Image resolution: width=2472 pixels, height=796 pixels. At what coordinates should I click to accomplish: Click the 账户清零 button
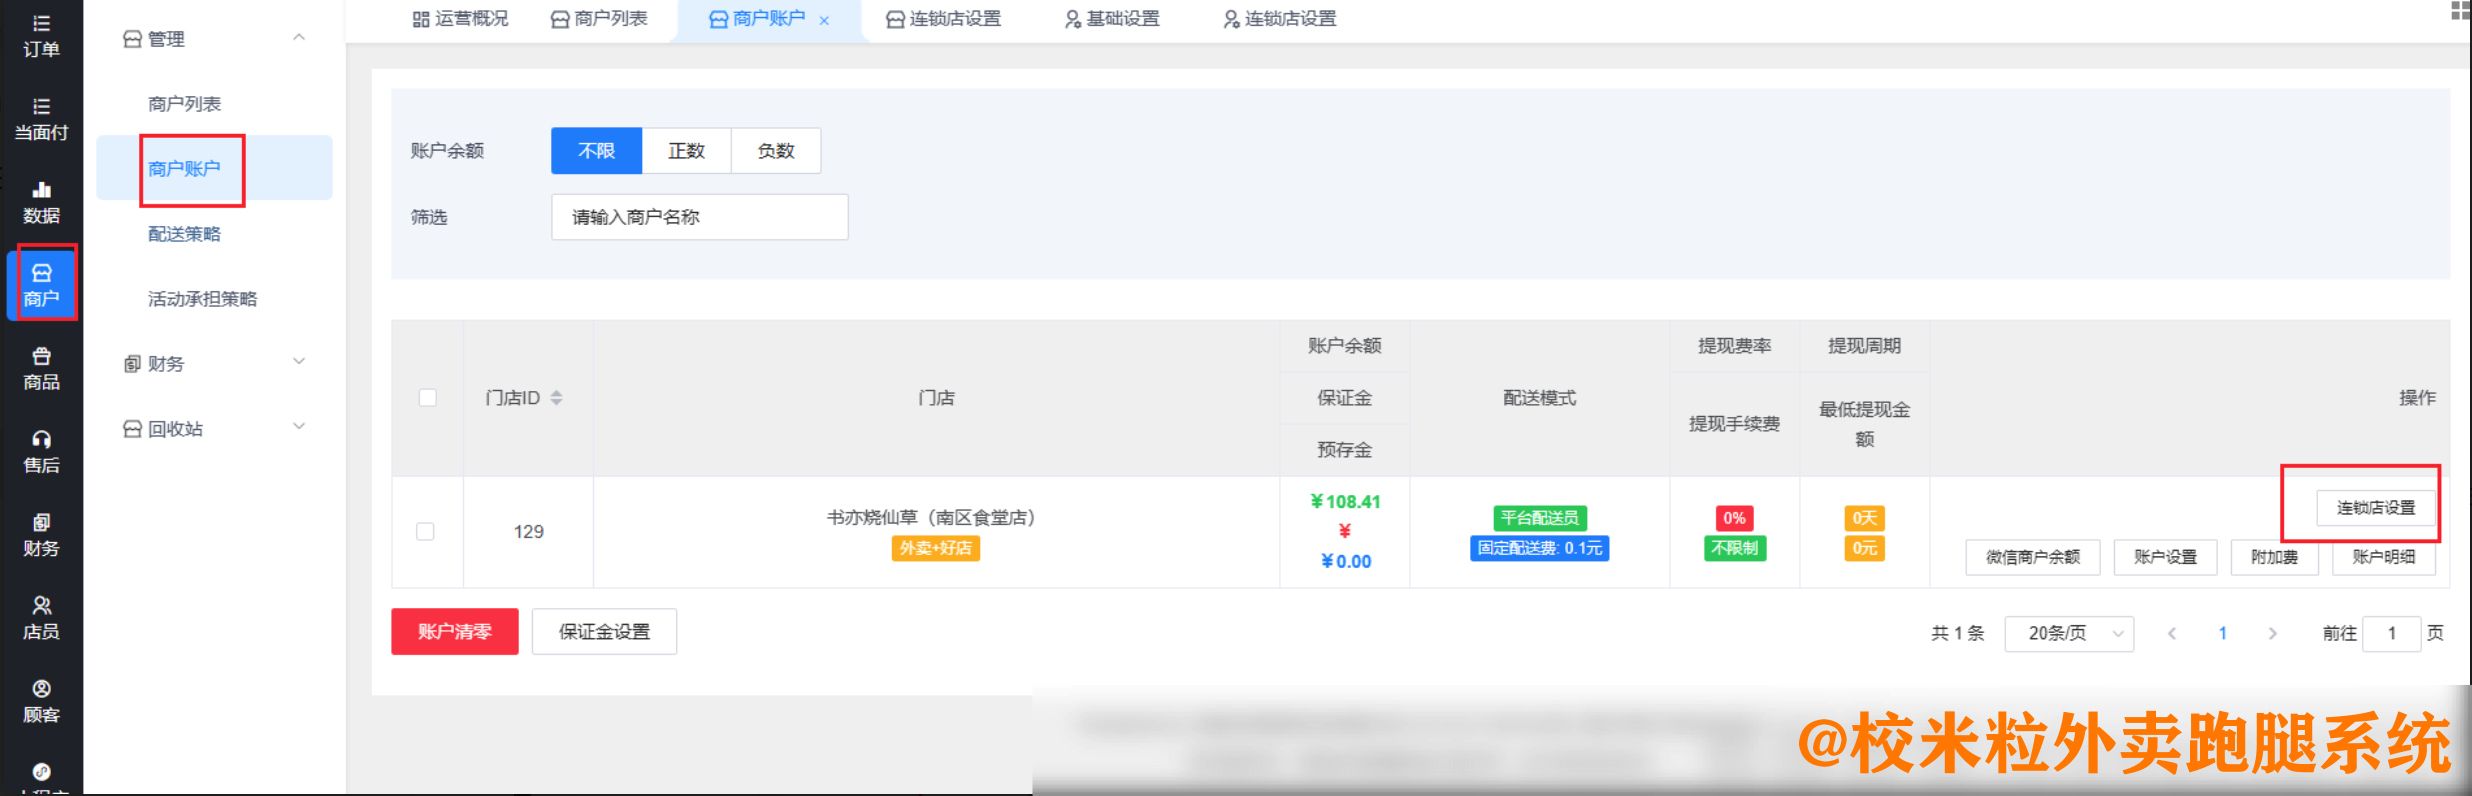pos(455,632)
